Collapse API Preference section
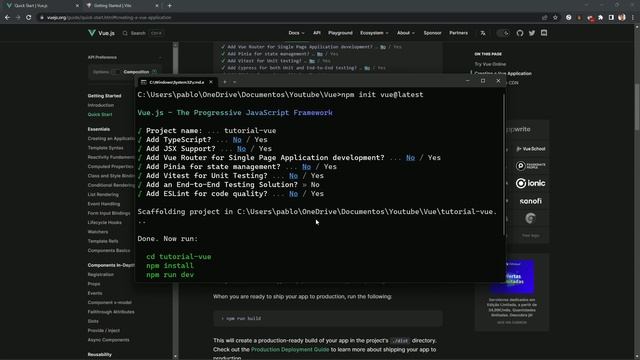Screen dimensions: 640x360 point(160,57)
